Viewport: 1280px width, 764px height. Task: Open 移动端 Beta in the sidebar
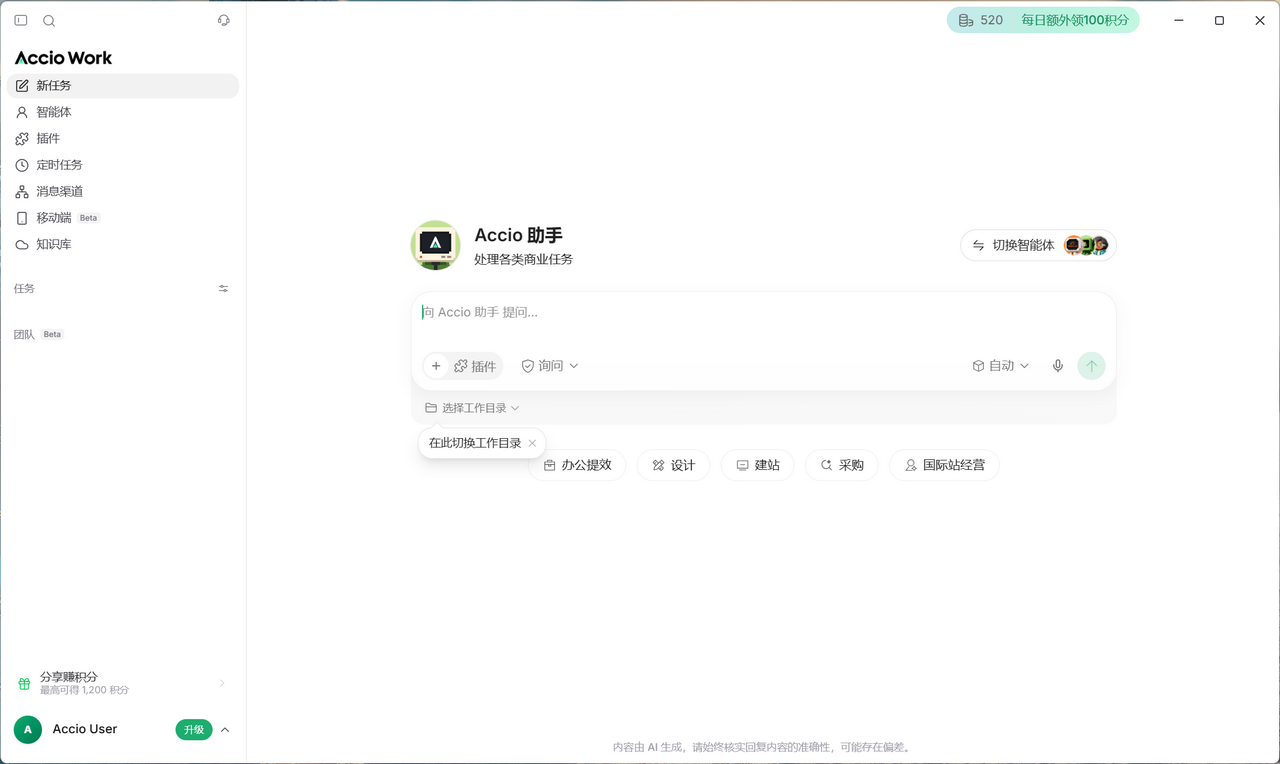(123, 218)
